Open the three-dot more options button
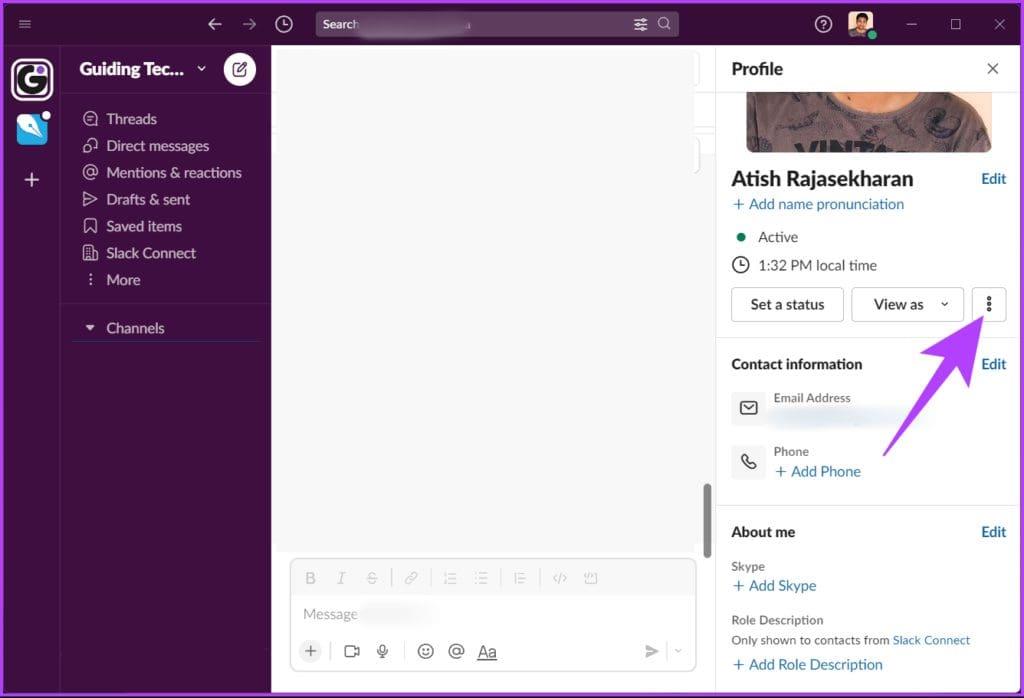The image size is (1024, 698). coord(989,304)
